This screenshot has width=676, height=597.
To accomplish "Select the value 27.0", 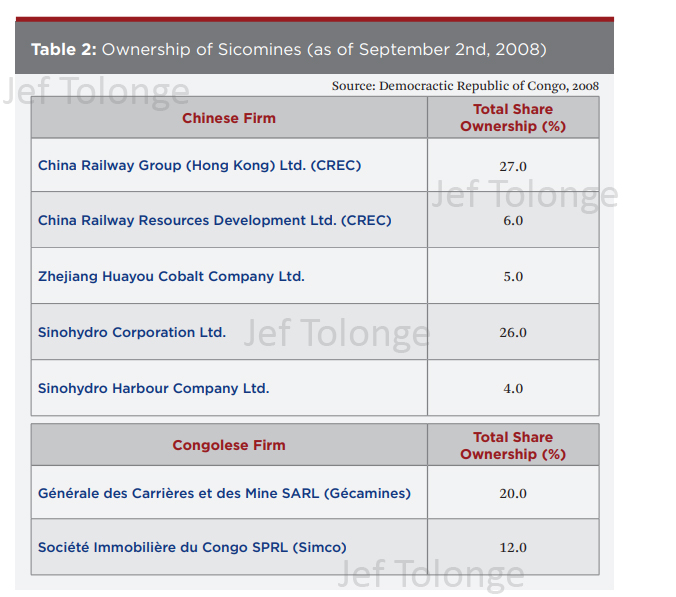I will (513, 166).
